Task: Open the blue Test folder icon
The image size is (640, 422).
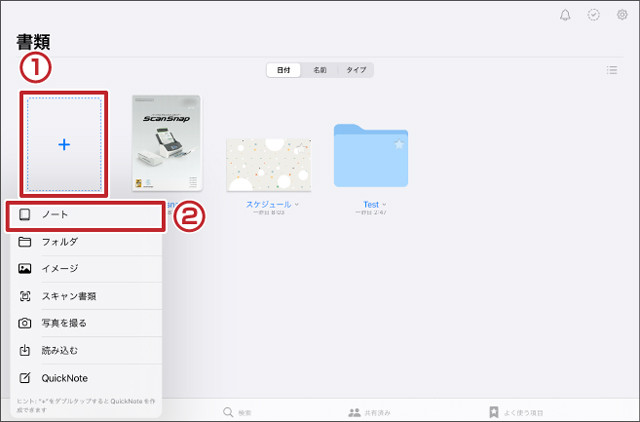Action: coord(369,157)
